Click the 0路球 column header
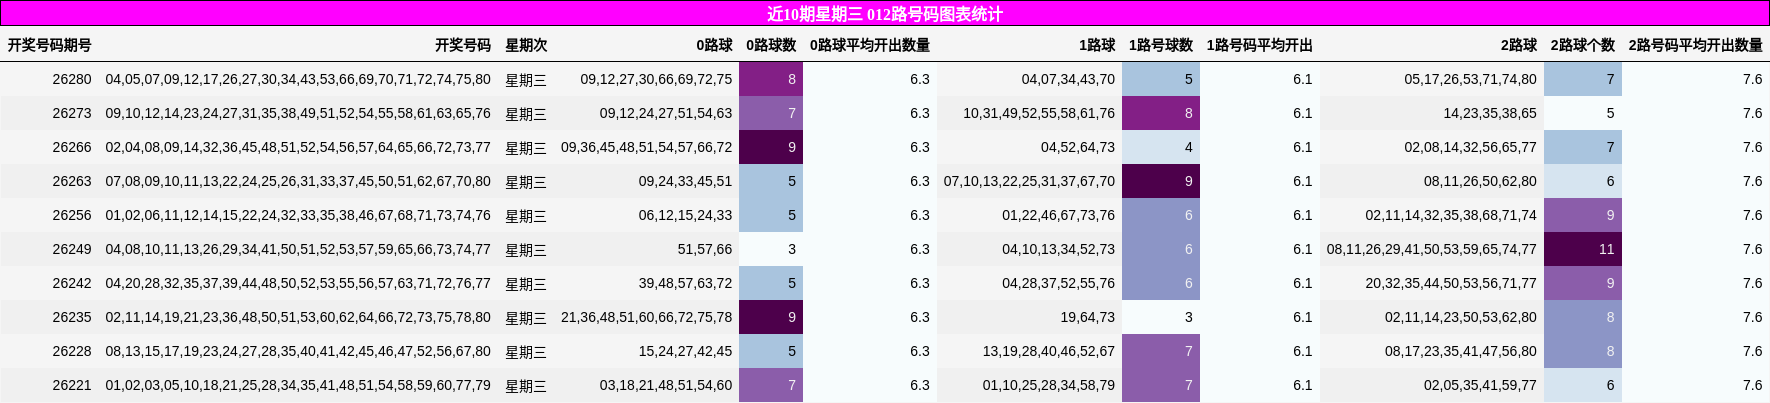 click(714, 45)
